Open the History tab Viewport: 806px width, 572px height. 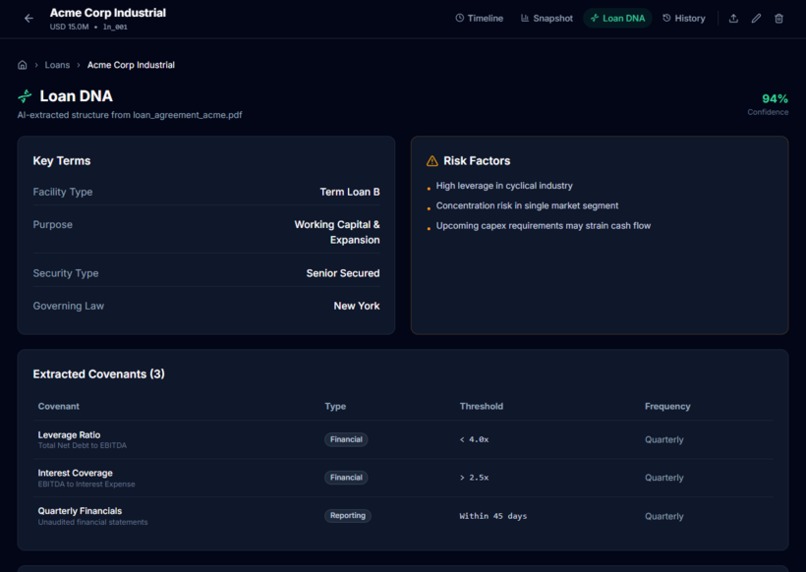(x=684, y=19)
